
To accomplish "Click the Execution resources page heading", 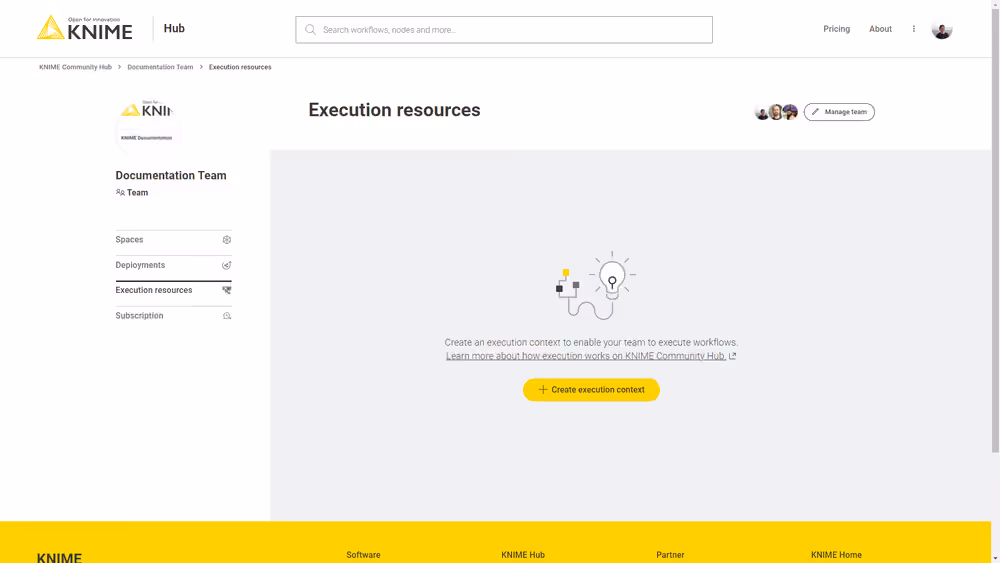I will 394,110.
